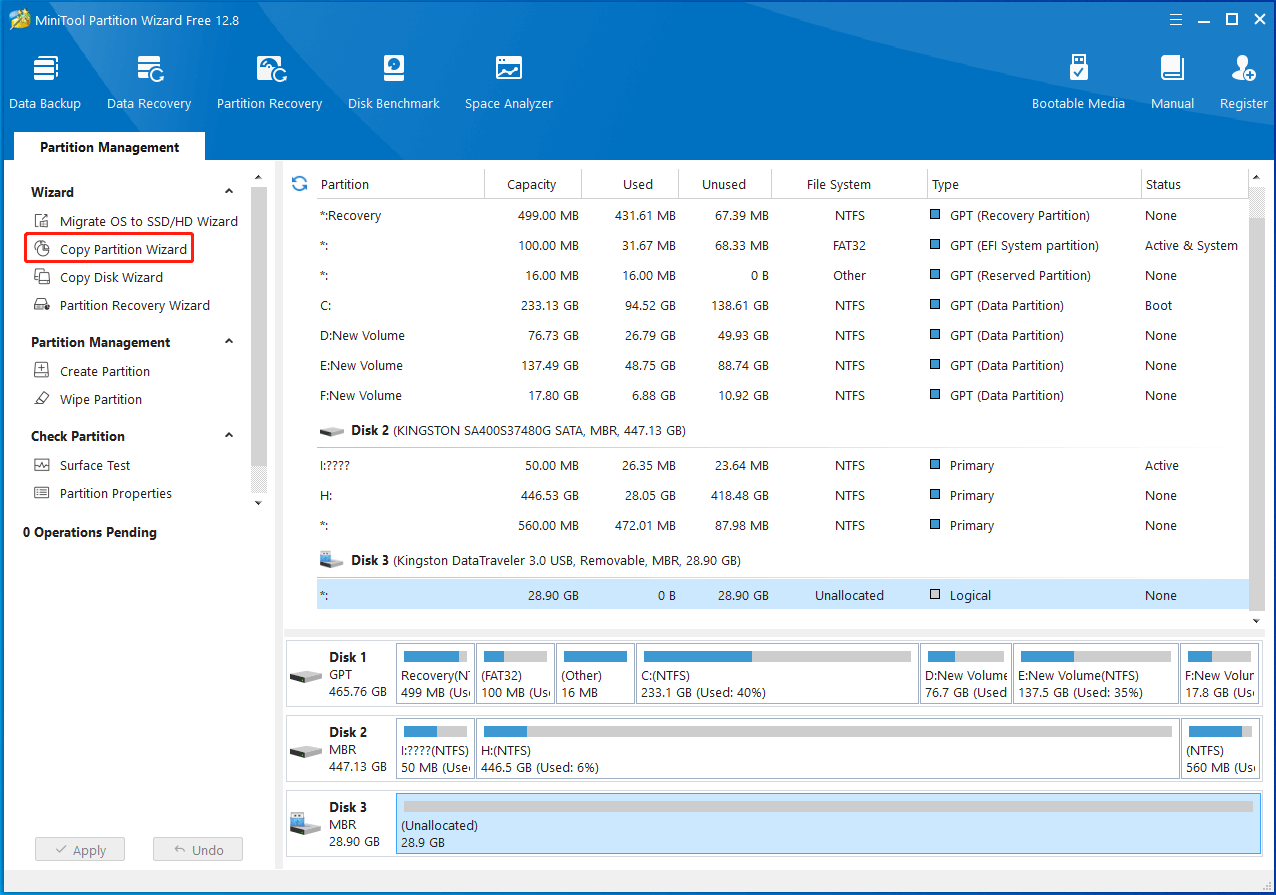The width and height of the screenshot is (1276, 895).
Task: Select H:(NTFS) block in Disk 2 map
Action: pos(827,749)
